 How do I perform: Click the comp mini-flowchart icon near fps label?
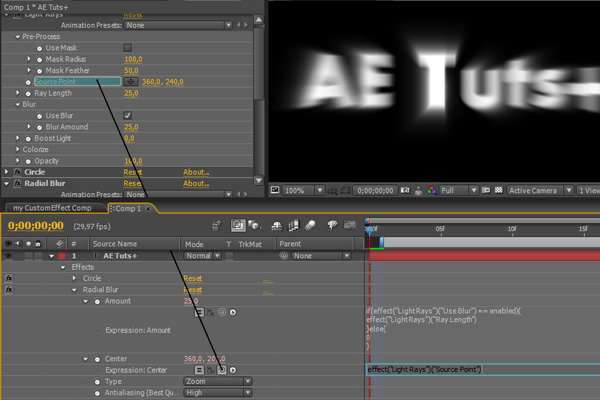coord(217,225)
